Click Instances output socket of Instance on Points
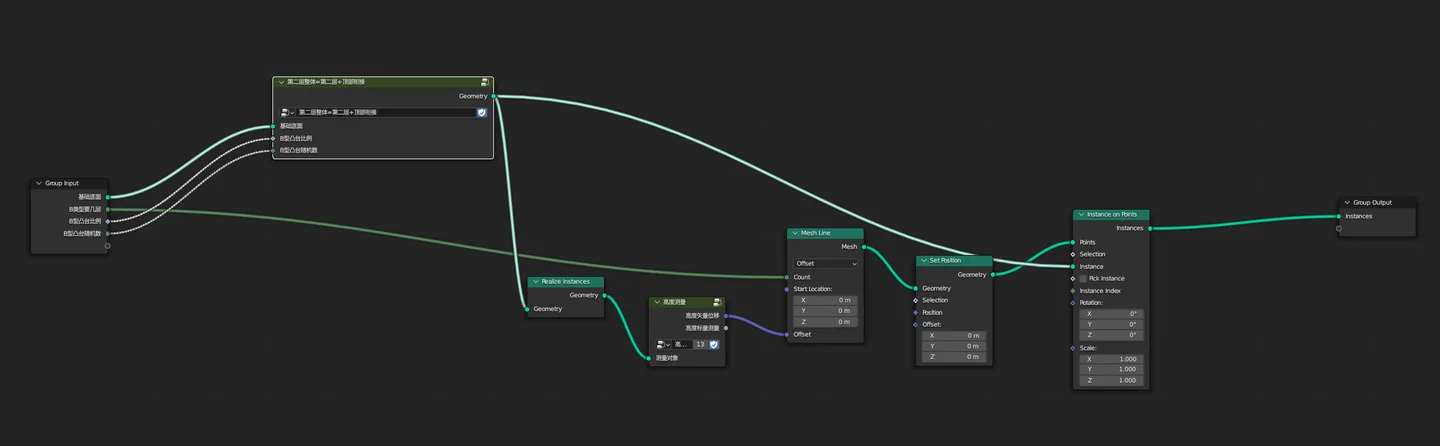1440x446 pixels. pos(1150,228)
